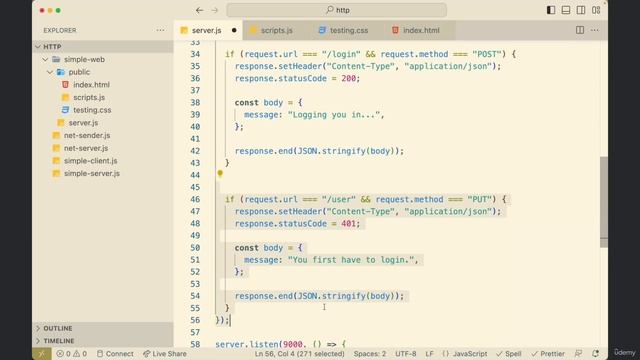Split the editor to the right

[x=580, y=30]
